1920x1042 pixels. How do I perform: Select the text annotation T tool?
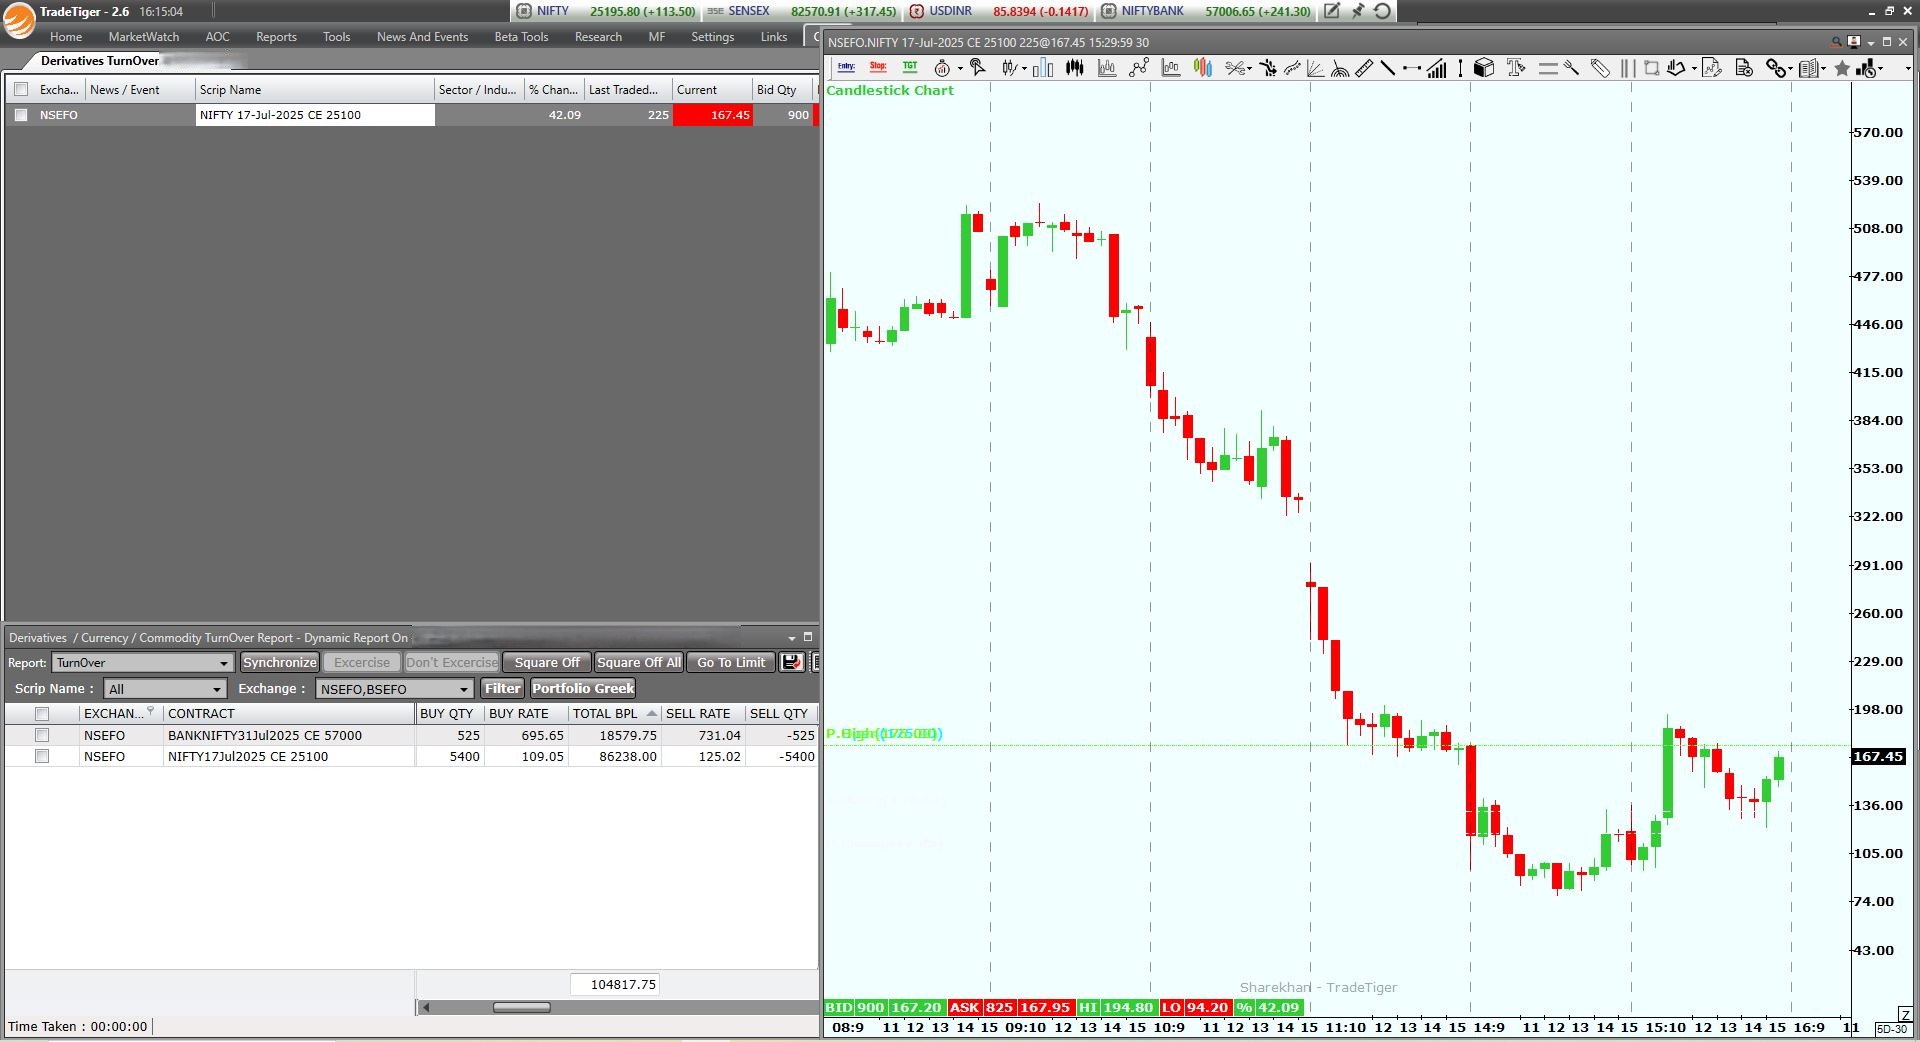[x=1516, y=68]
